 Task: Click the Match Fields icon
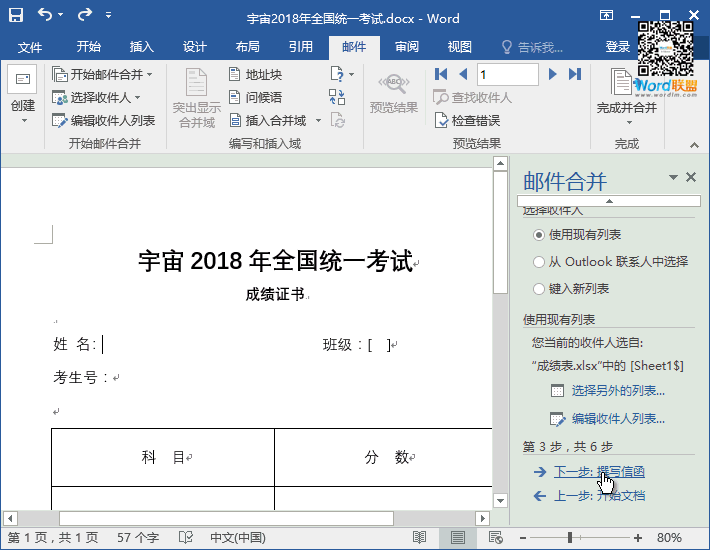(x=337, y=97)
